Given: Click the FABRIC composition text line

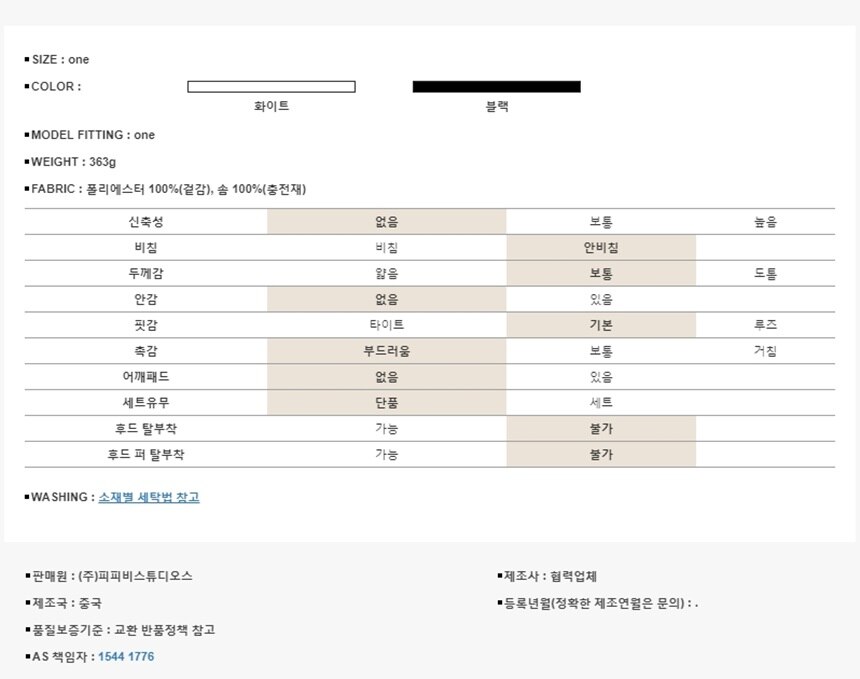Looking at the screenshot, I should pos(170,189).
